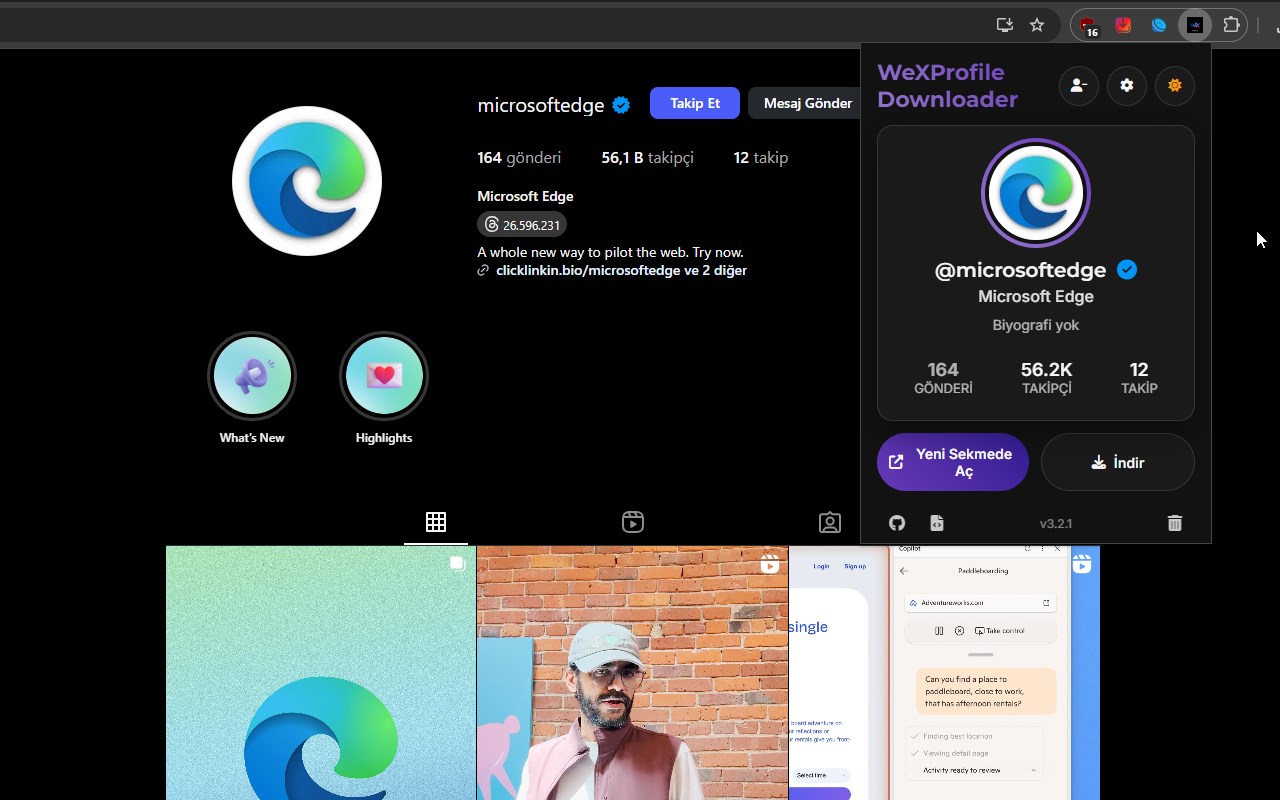Open the What's New highlight
This screenshot has width=1280, height=800.
(252, 376)
